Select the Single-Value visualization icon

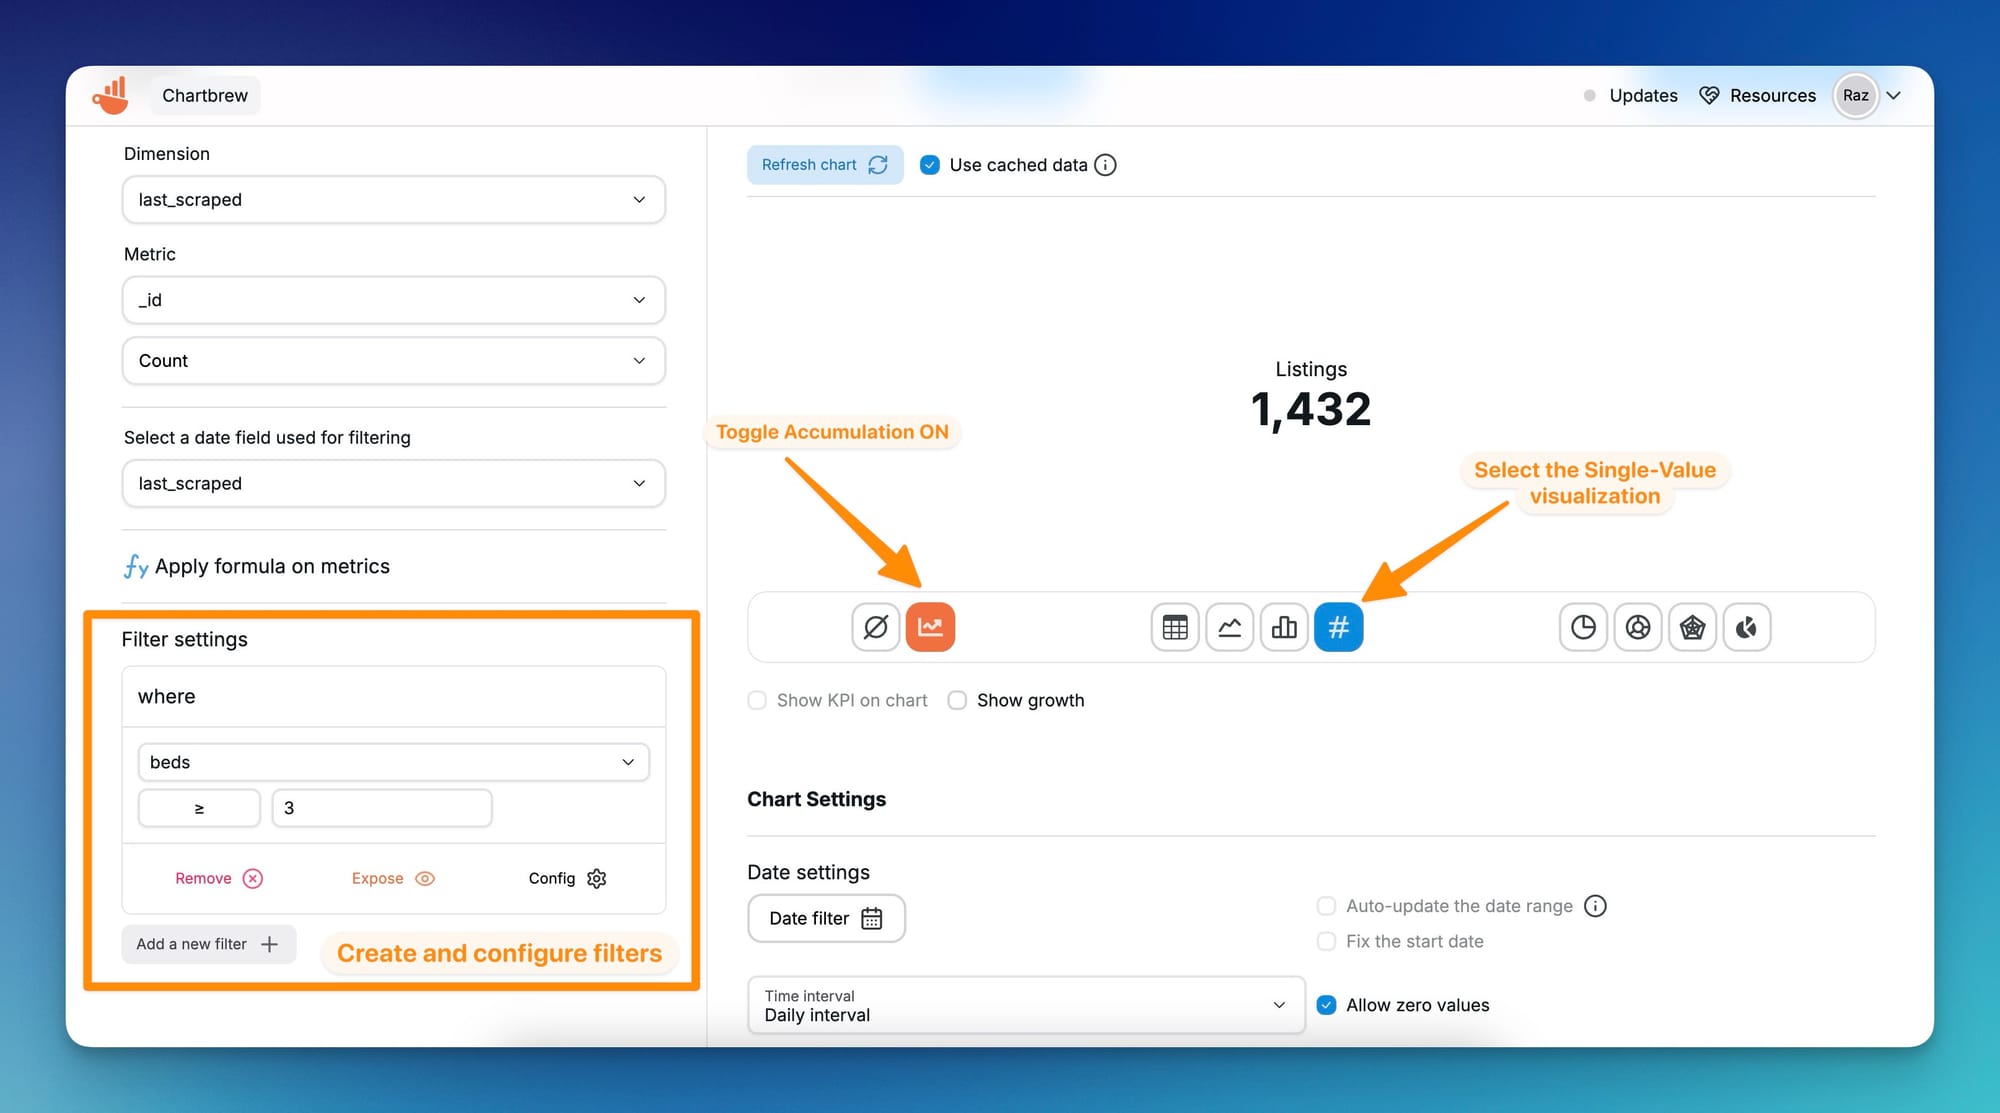click(x=1338, y=627)
